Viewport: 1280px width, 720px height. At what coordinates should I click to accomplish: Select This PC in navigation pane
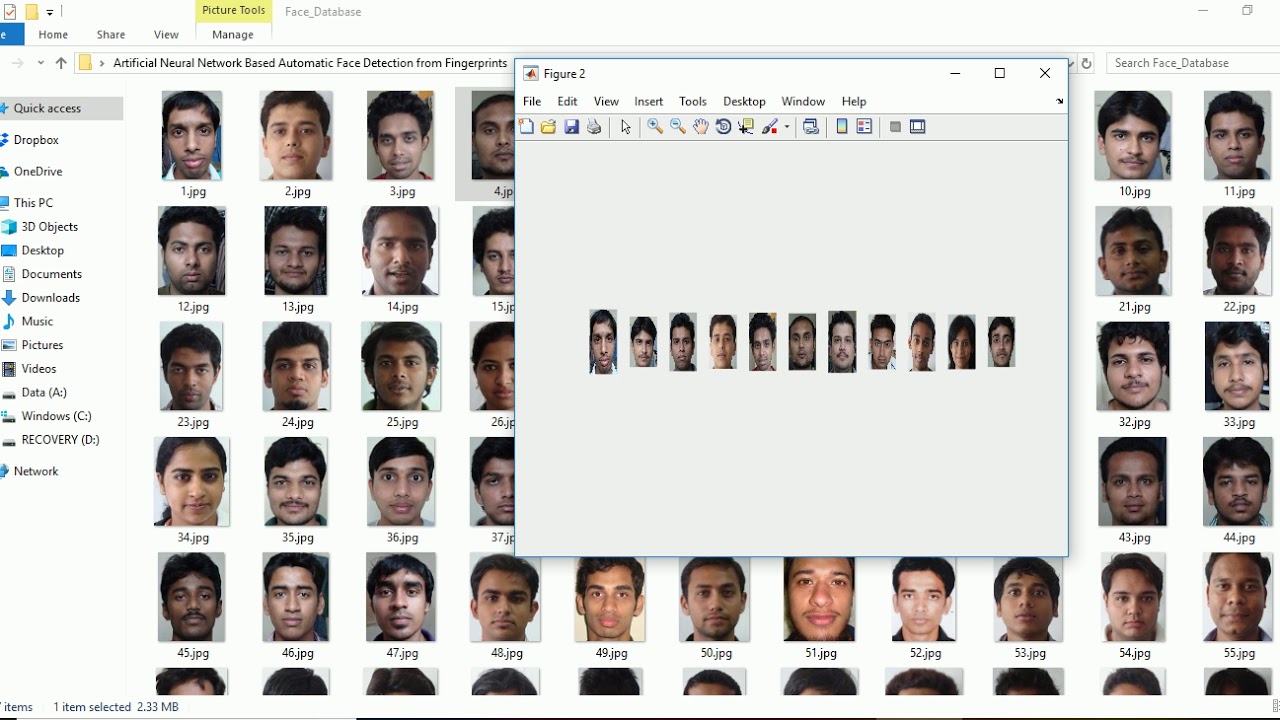[33, 202]
